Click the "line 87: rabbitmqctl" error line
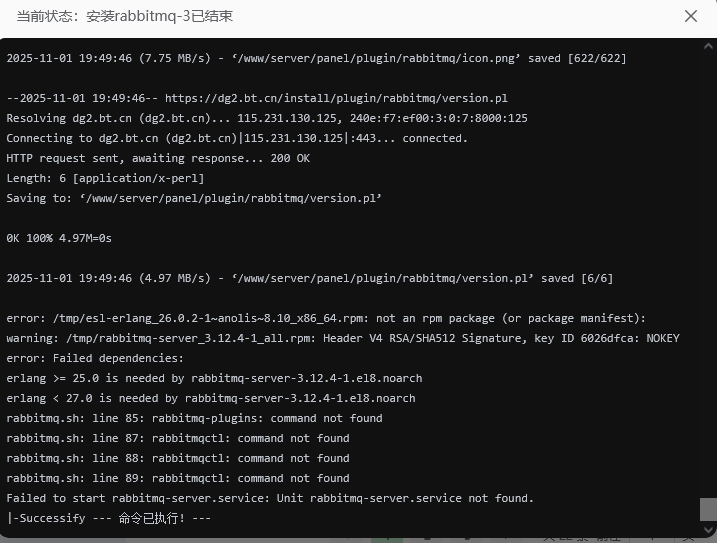The image size is (717, 543). (x=178, y=438)
